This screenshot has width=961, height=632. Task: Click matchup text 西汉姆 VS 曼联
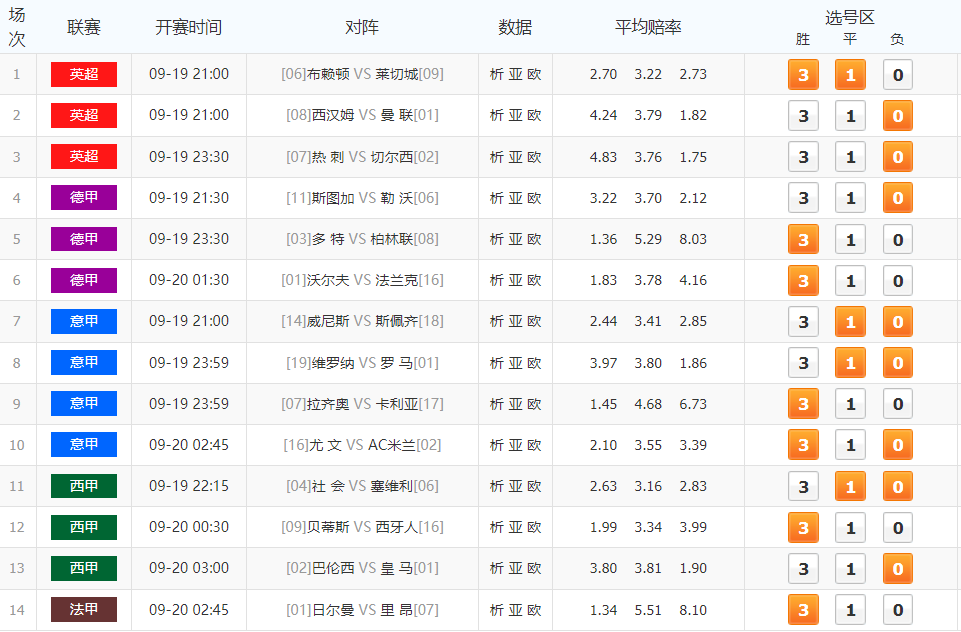tap(362, 115)
